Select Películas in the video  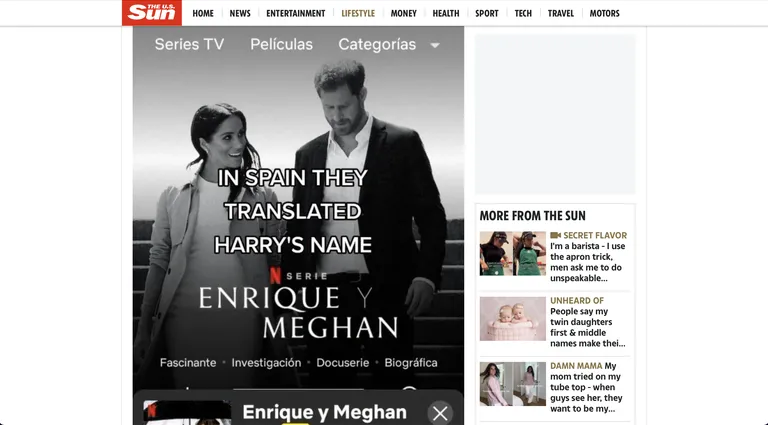click(x=281, y=44)
